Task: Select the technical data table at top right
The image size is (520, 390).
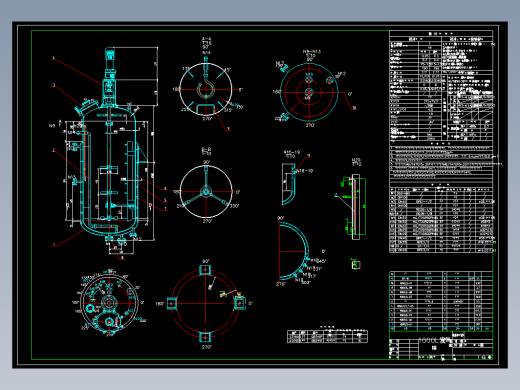Action: (441, 86)
